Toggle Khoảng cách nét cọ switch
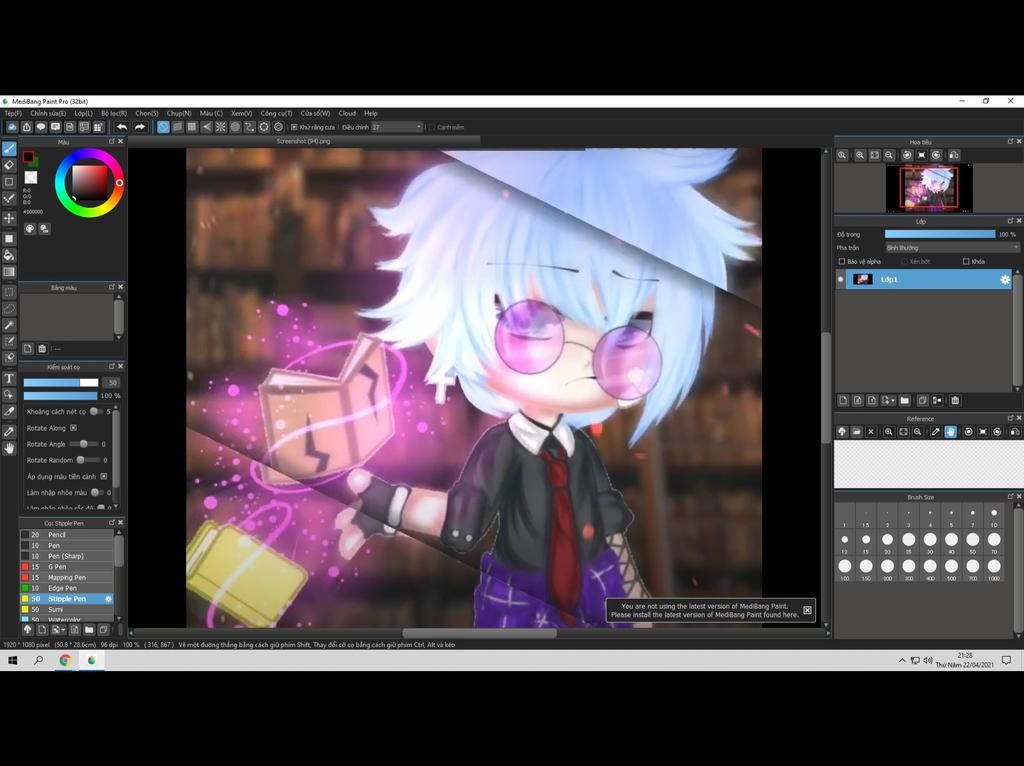Screen dimensions: 1024x766 tap(95, 411)
